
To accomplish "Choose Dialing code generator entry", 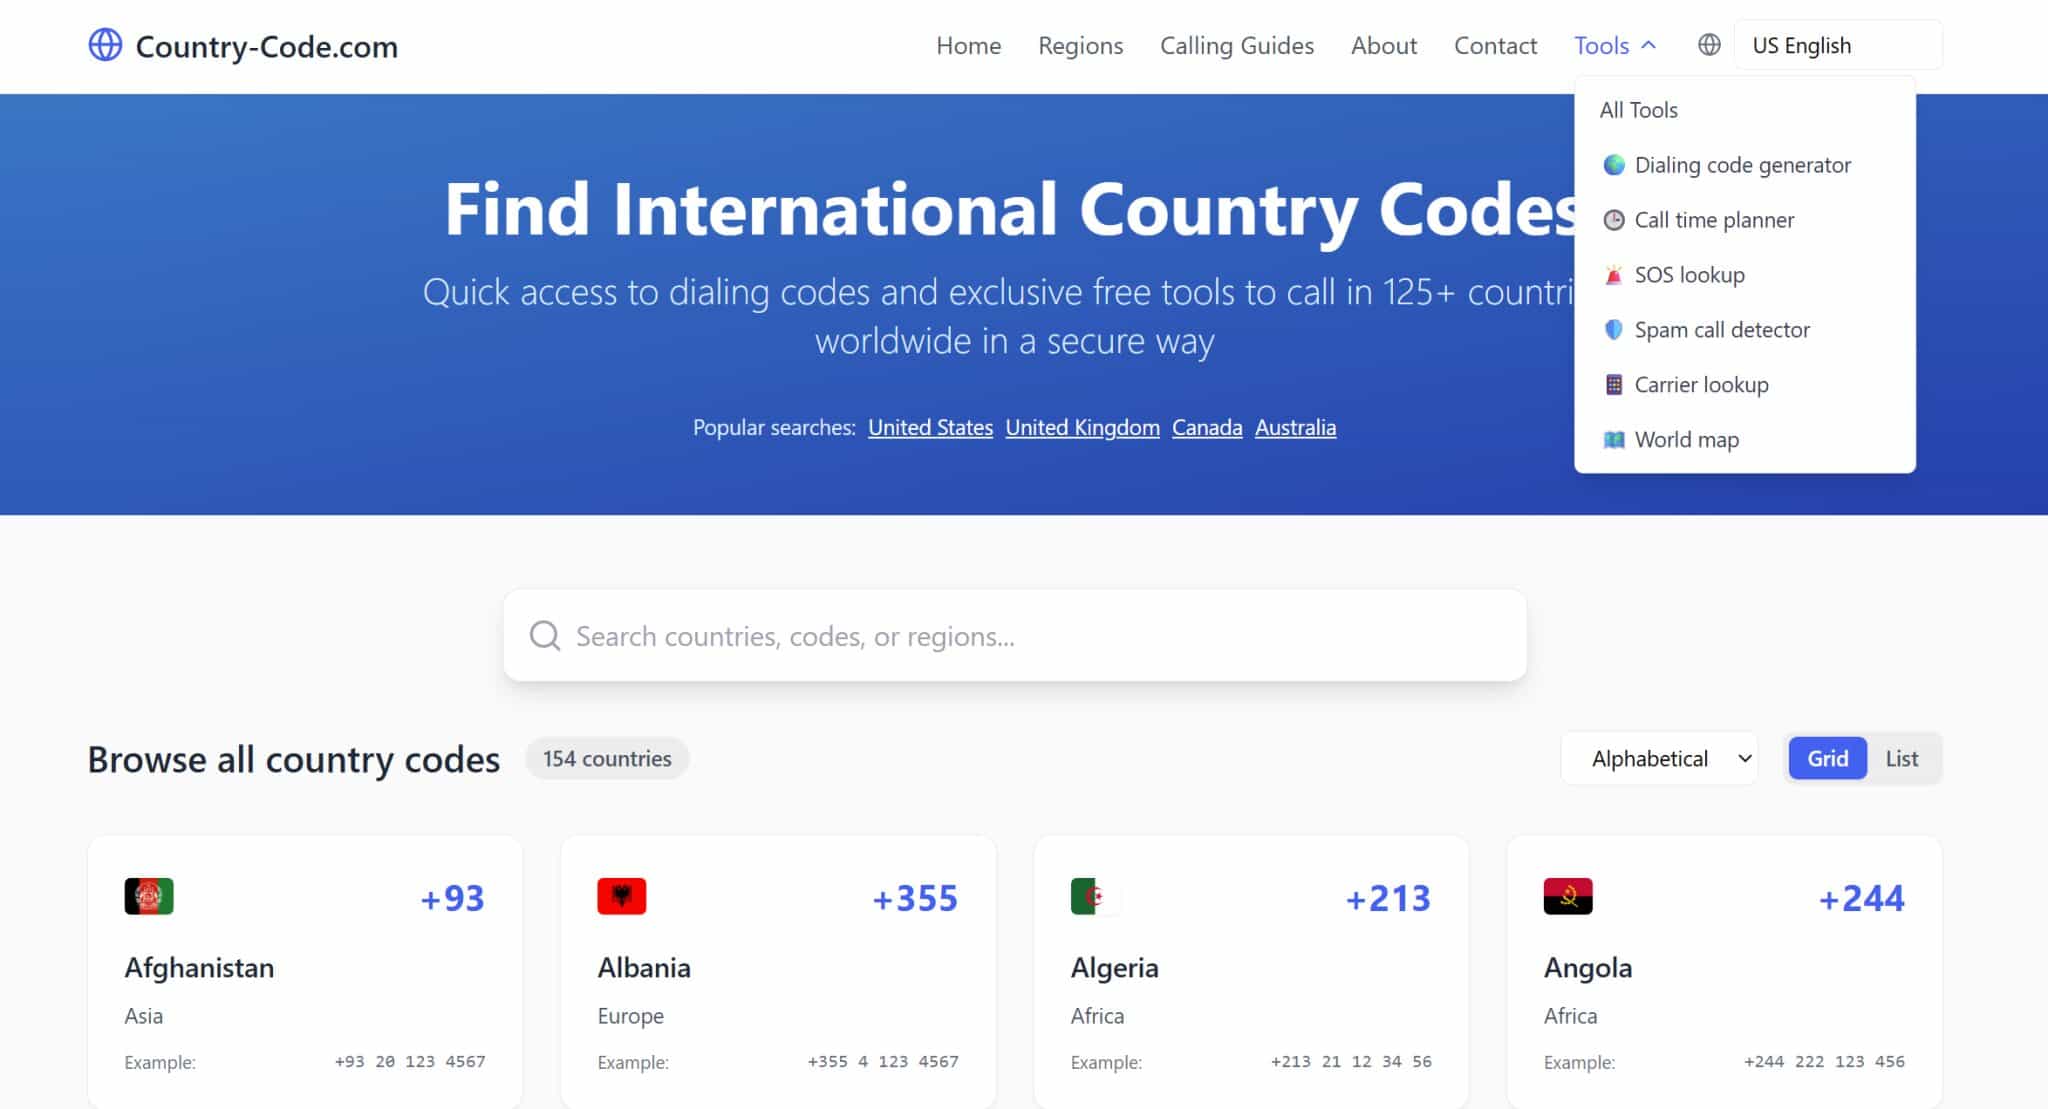I will (1745, 165).
